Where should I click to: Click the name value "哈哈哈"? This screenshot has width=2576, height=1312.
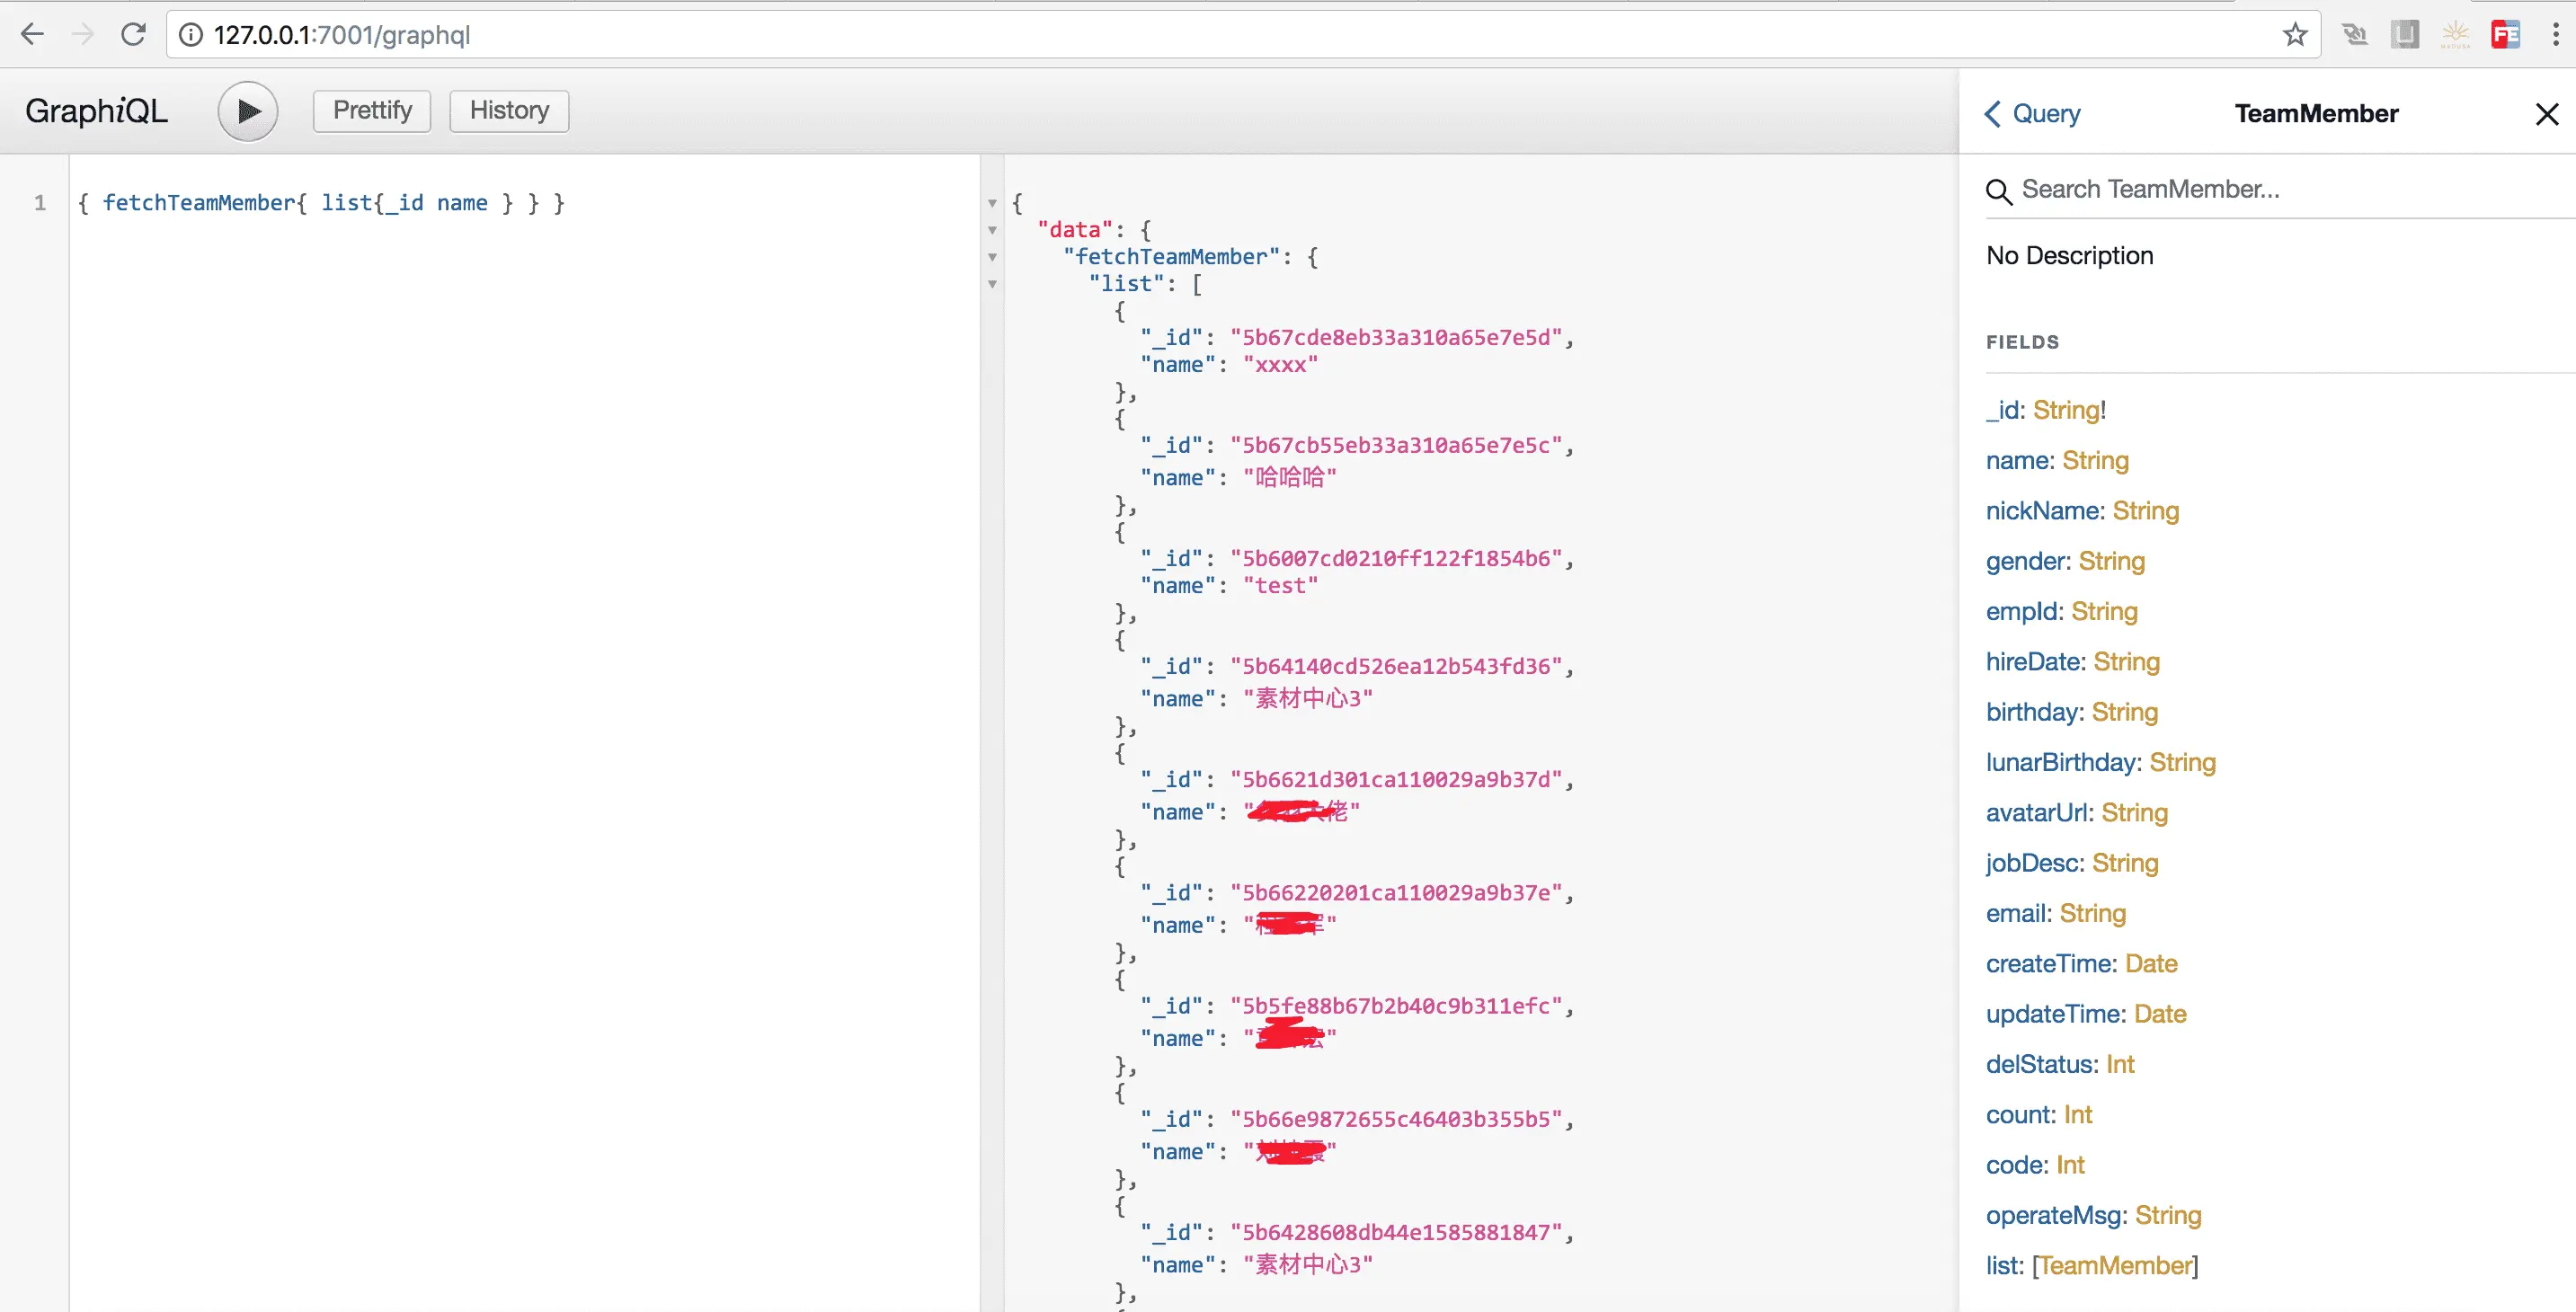[x=1289, y=478]
